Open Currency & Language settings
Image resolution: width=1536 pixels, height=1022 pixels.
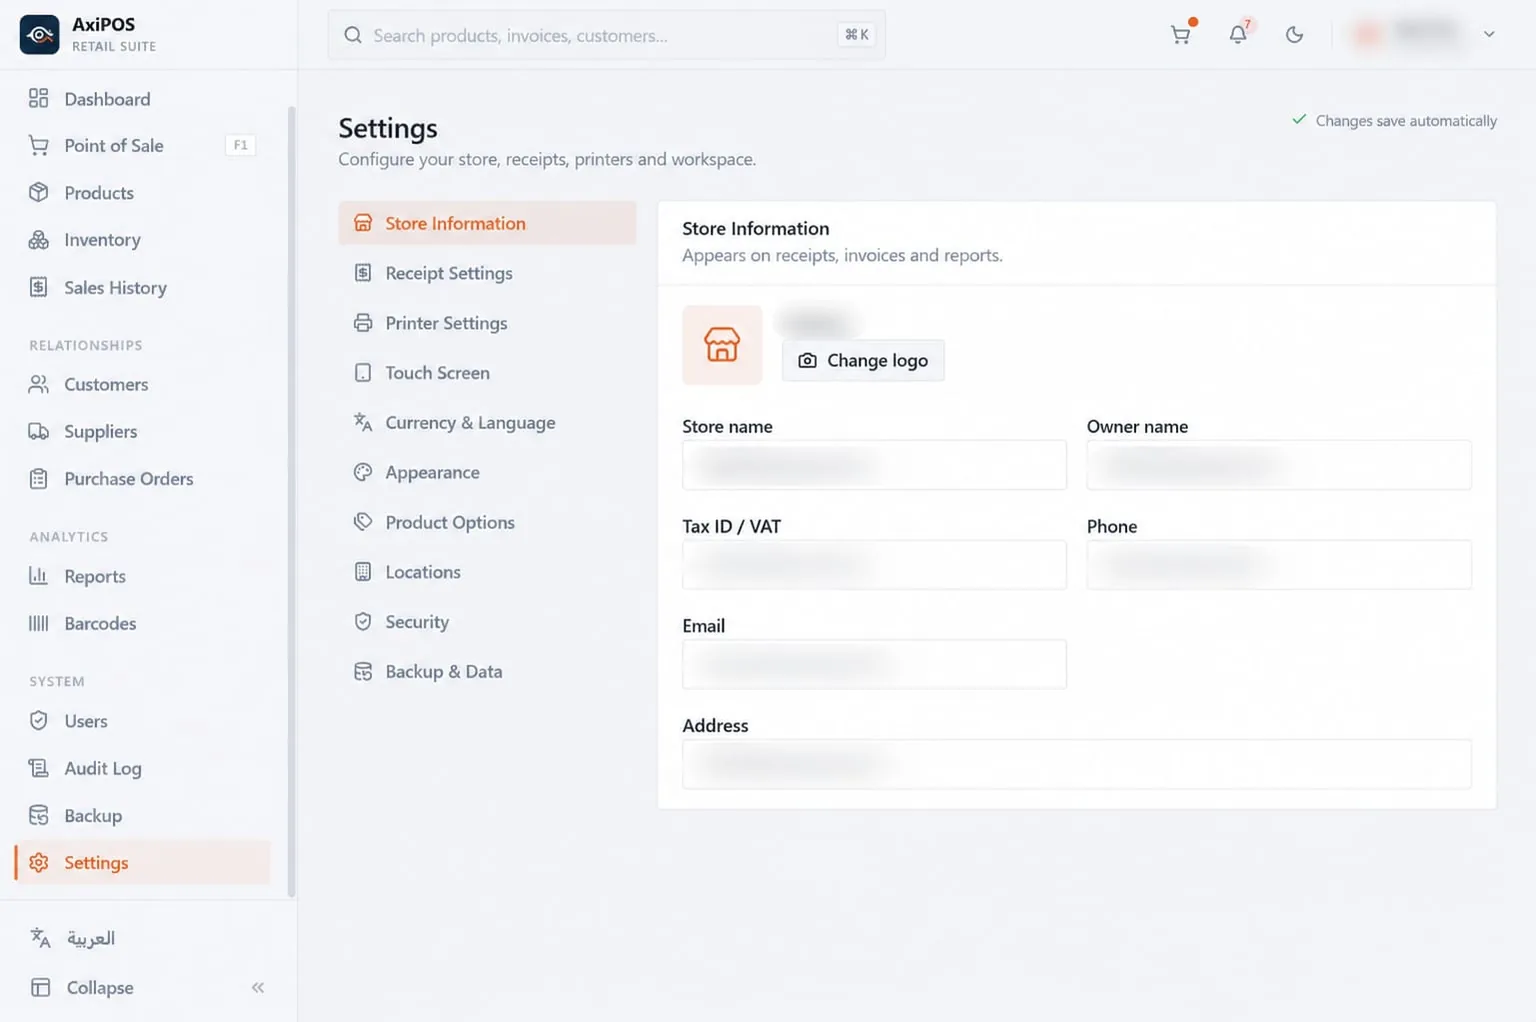coord(487,422)
